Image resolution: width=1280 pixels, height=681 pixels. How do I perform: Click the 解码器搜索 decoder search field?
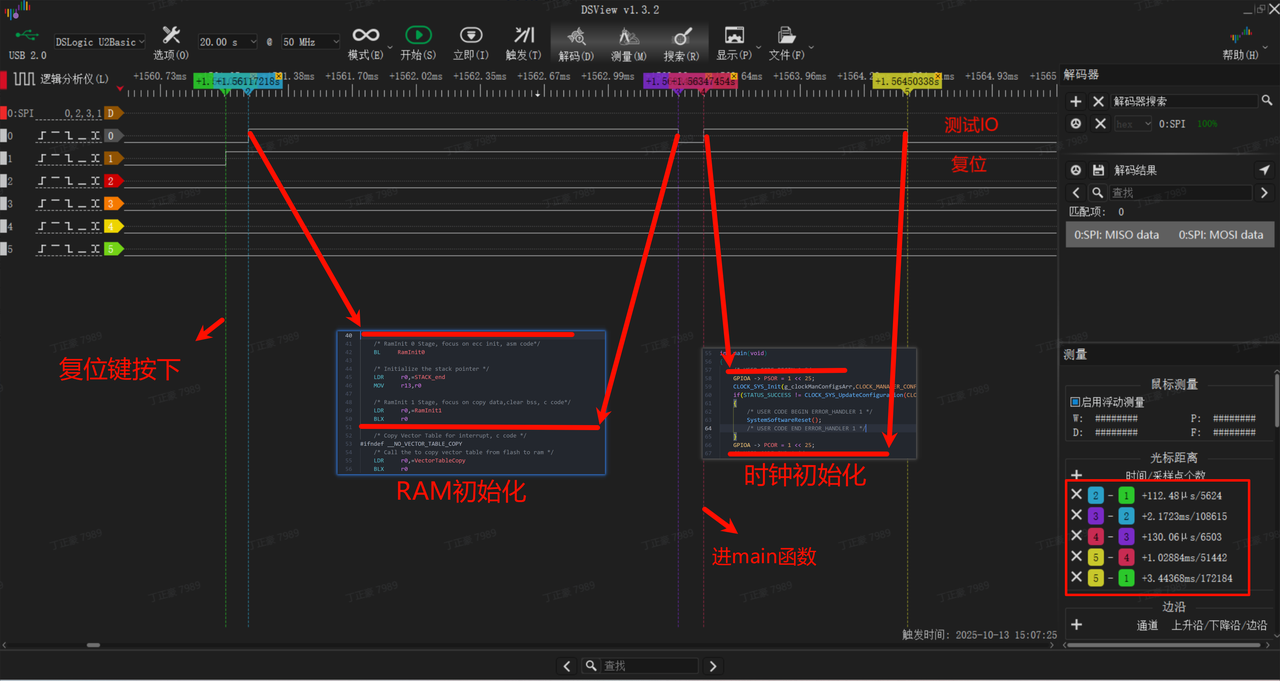click(1185, 101)
